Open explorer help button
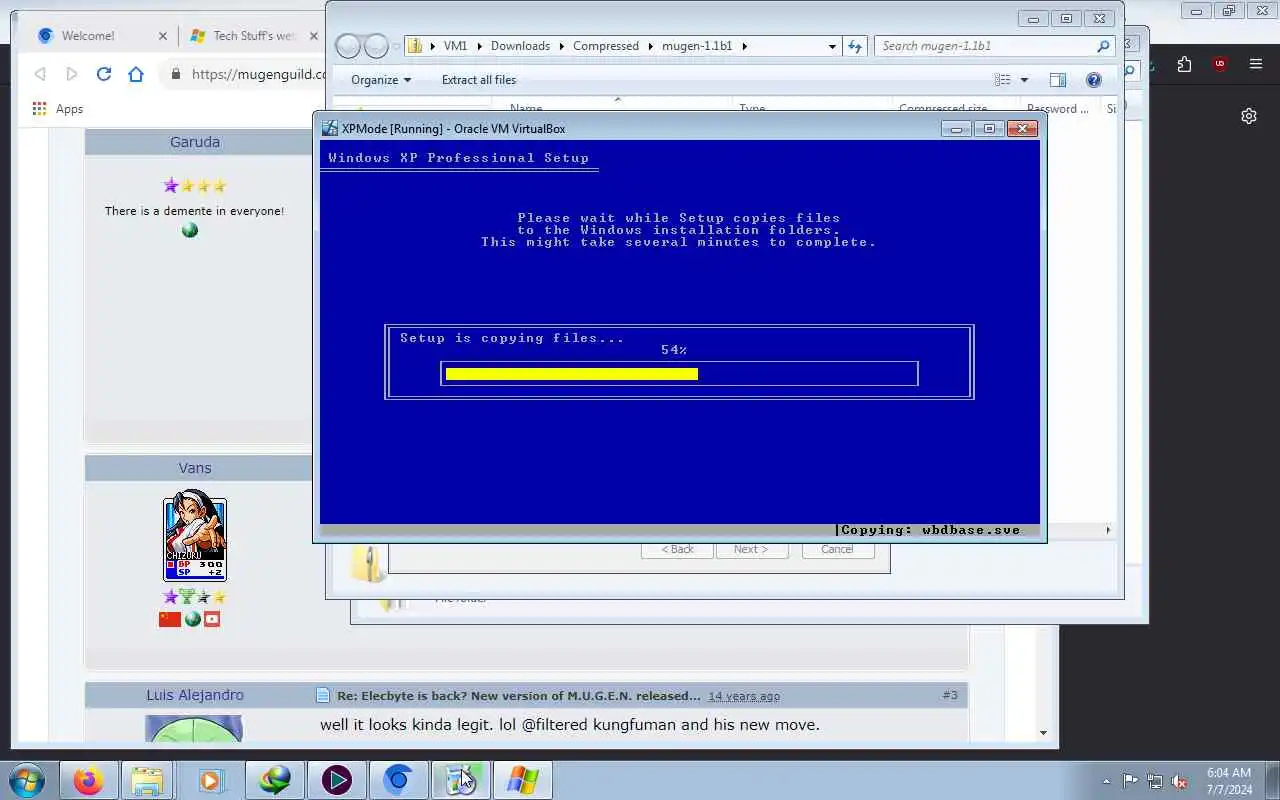This screenshot has height=800, width=1280. pos(1094,80)
